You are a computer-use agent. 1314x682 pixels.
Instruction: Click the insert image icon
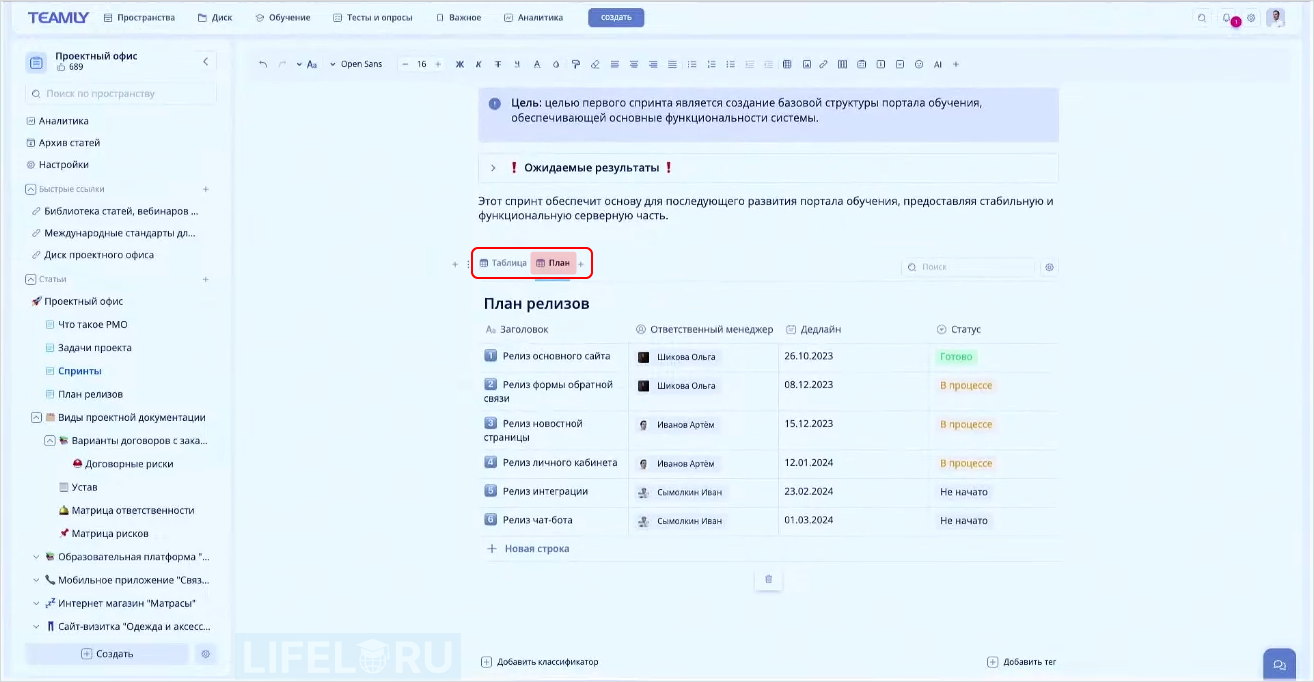coord(805,63)
